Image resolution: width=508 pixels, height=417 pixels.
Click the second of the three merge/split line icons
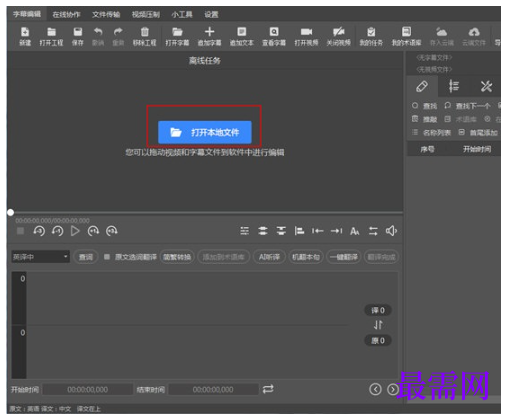point(263,231)
